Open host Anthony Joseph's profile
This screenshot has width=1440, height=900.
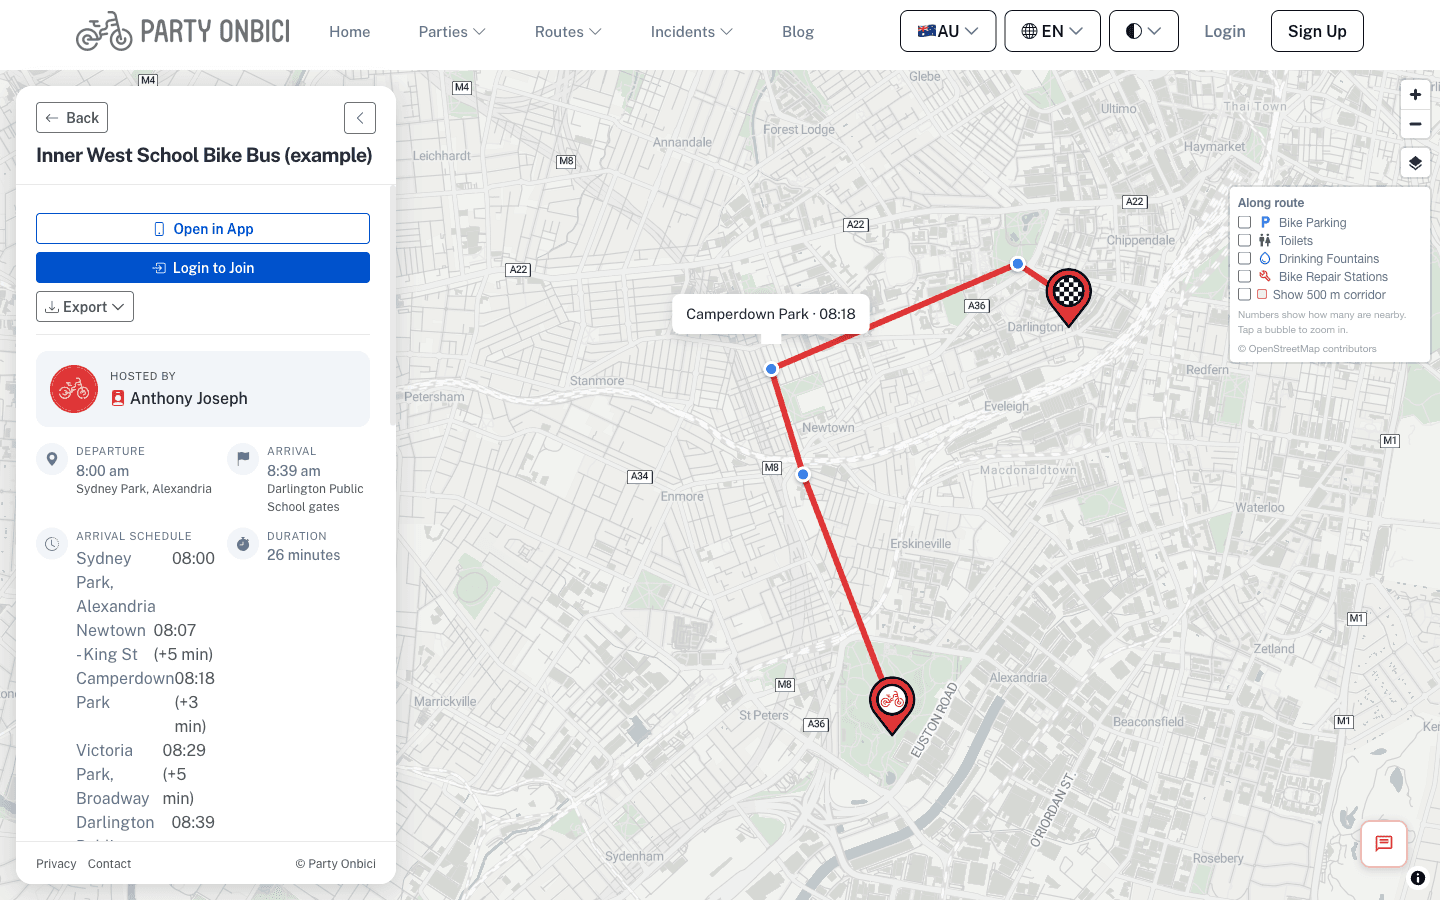pyautogui.click(x=188, y=398)
